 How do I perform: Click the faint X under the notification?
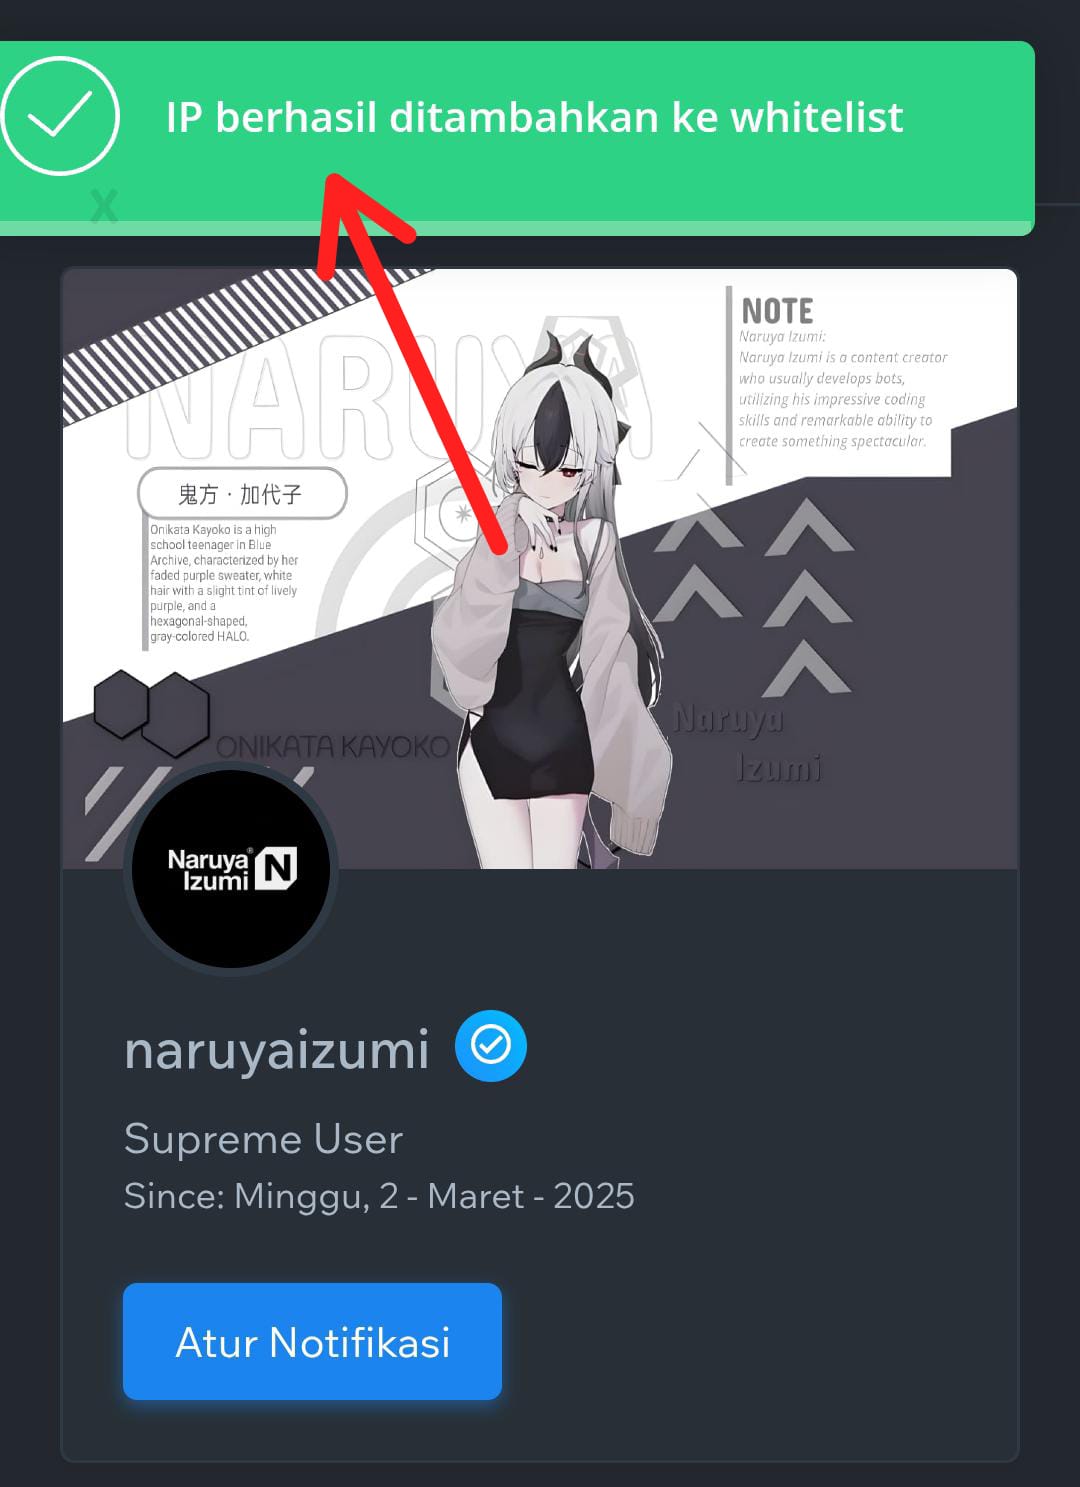(103, 207)
